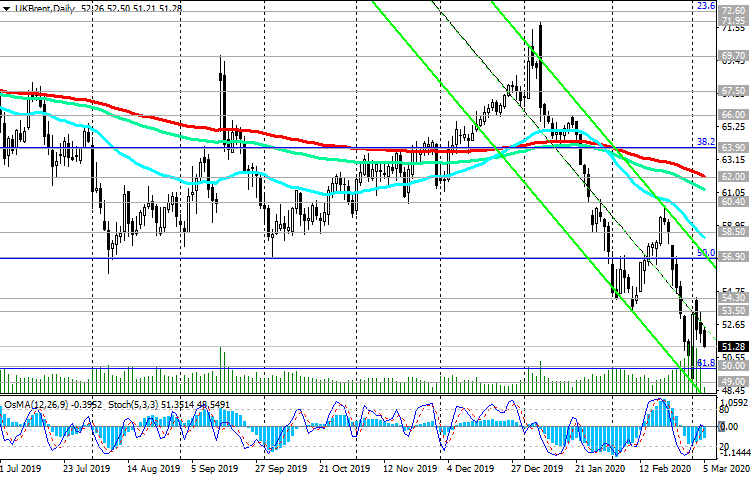Select the current price label 51.28
Screen dimensions: 755x479
coord(735,346)
